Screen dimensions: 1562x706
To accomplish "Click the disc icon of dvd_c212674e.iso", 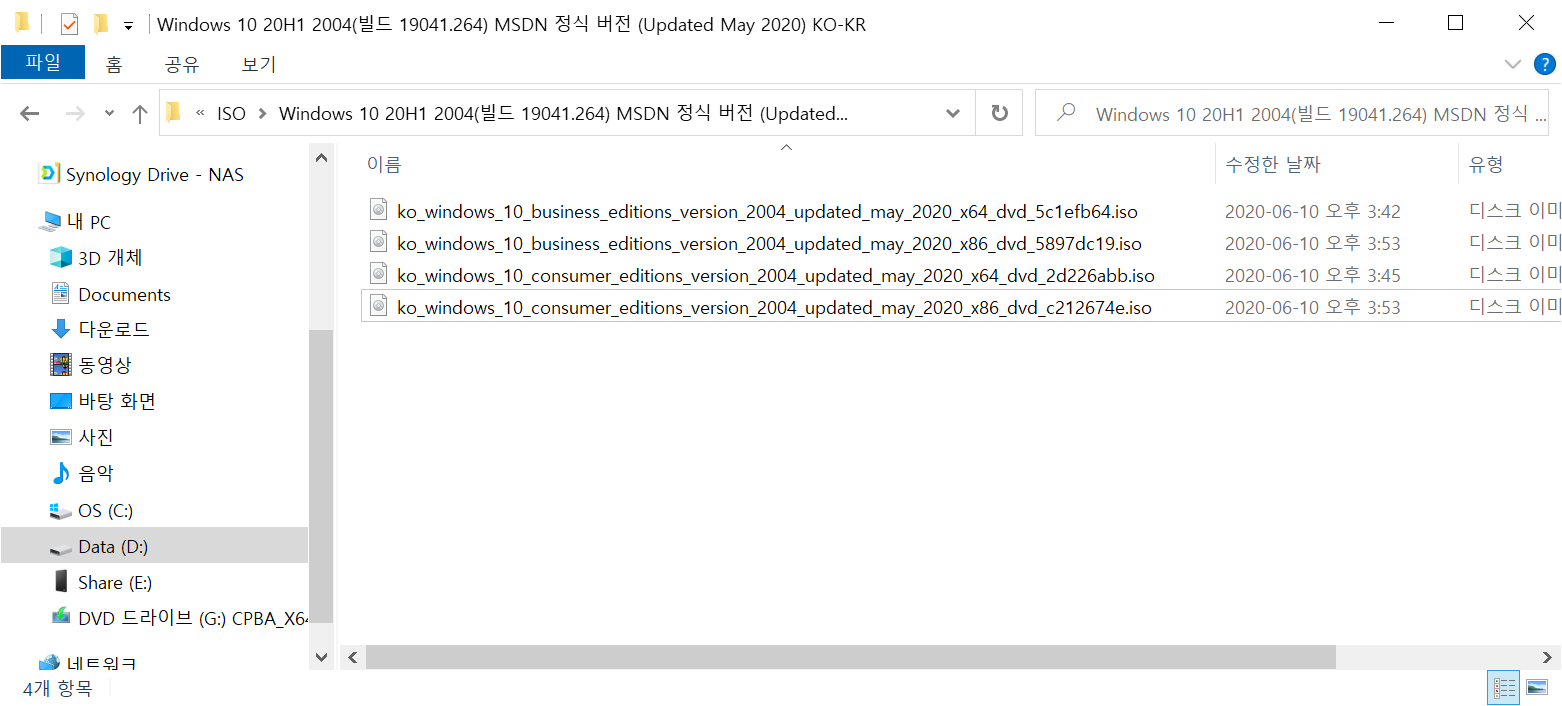I will [x=378, y=306].
